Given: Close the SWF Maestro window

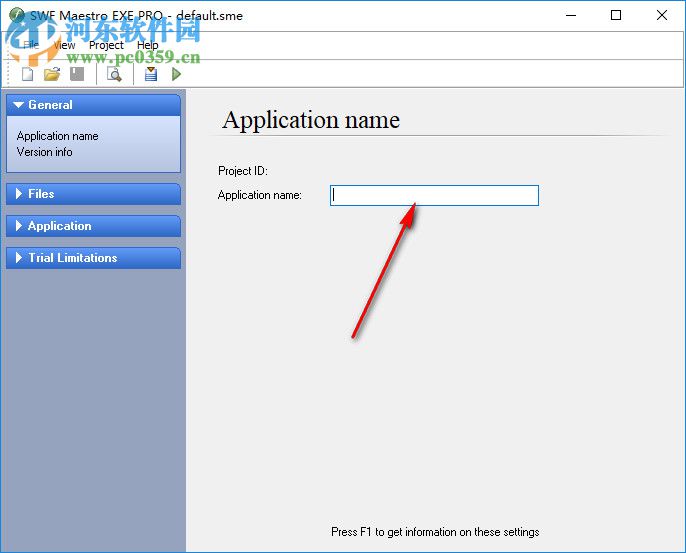Looking at the screenshot, I should [662, 15].
